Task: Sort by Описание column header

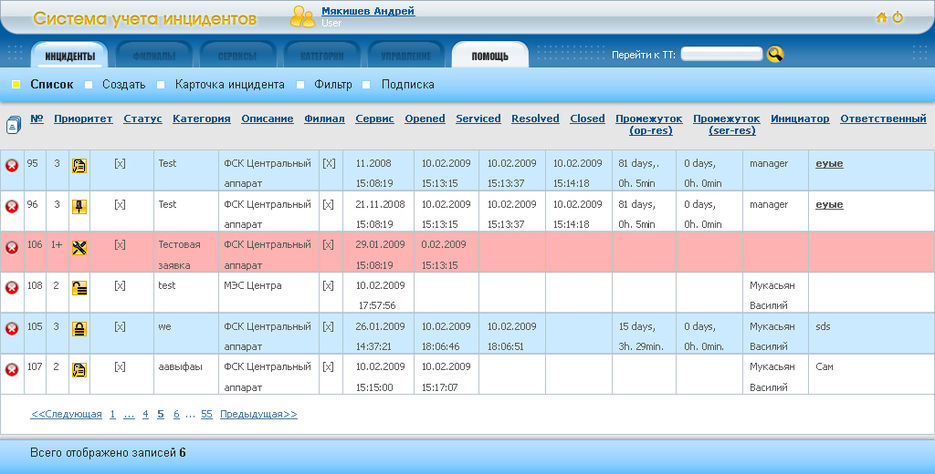Action: (267, 118)
